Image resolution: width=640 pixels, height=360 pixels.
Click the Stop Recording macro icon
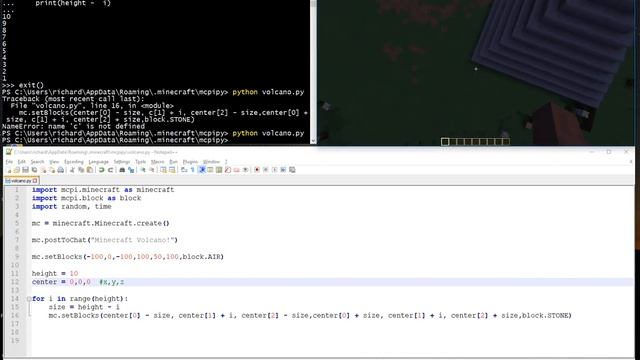(265, 170)
